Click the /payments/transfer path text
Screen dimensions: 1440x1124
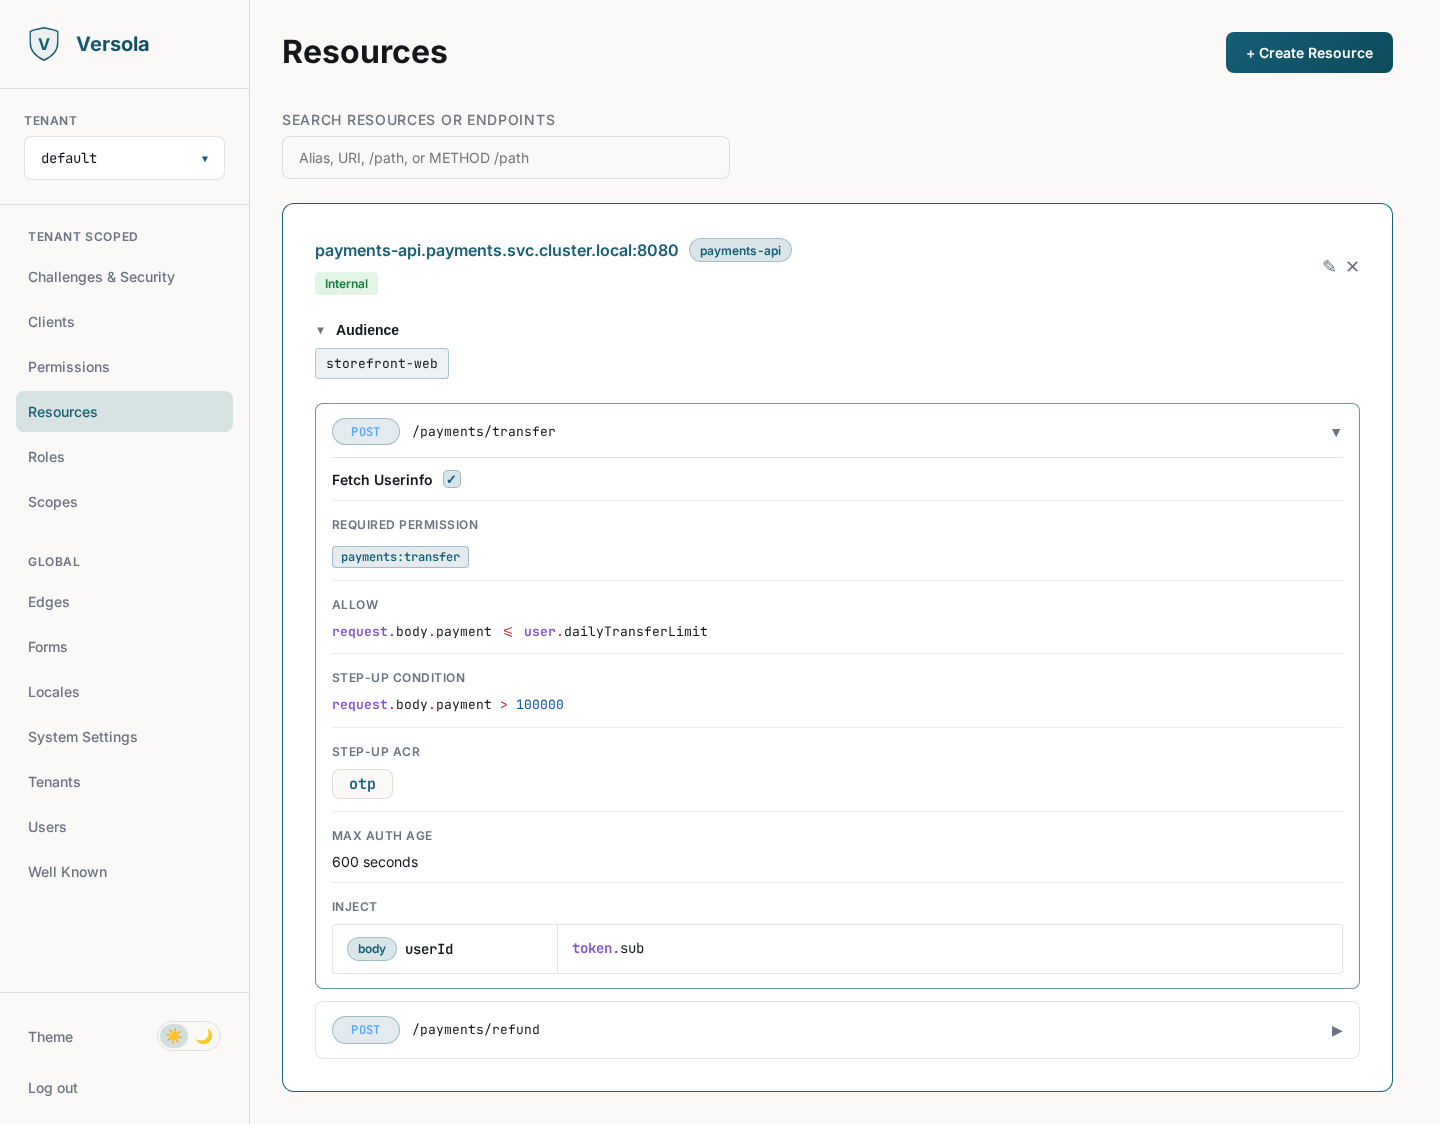484,432
